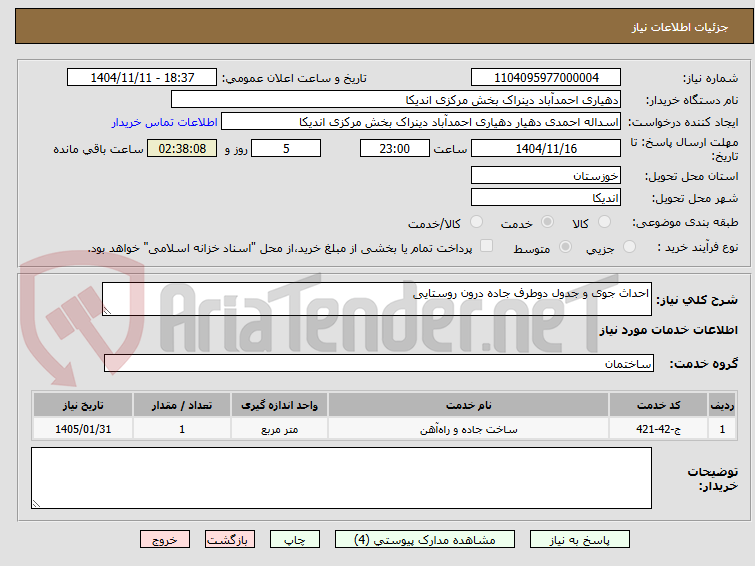Click service code cell ج-42-421
The image size is (755, 566).
(x=658, y=429)
